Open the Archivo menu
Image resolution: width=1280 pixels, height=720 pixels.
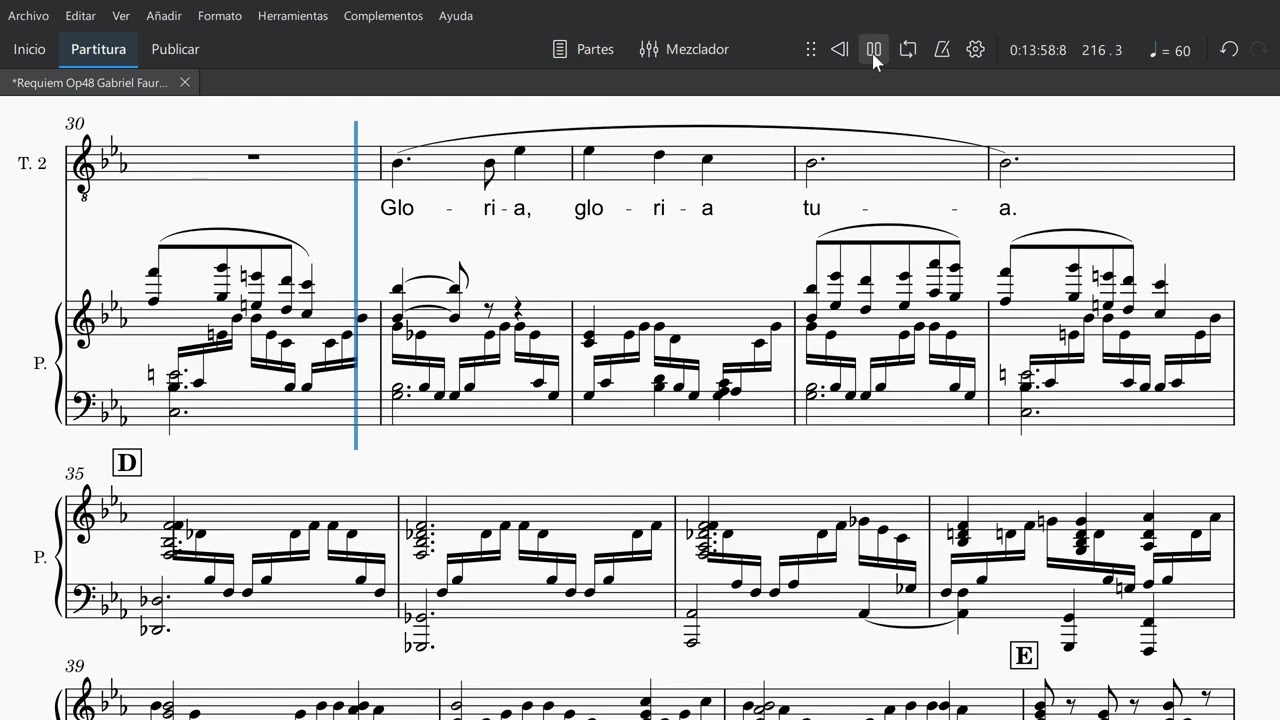point(28,16)
